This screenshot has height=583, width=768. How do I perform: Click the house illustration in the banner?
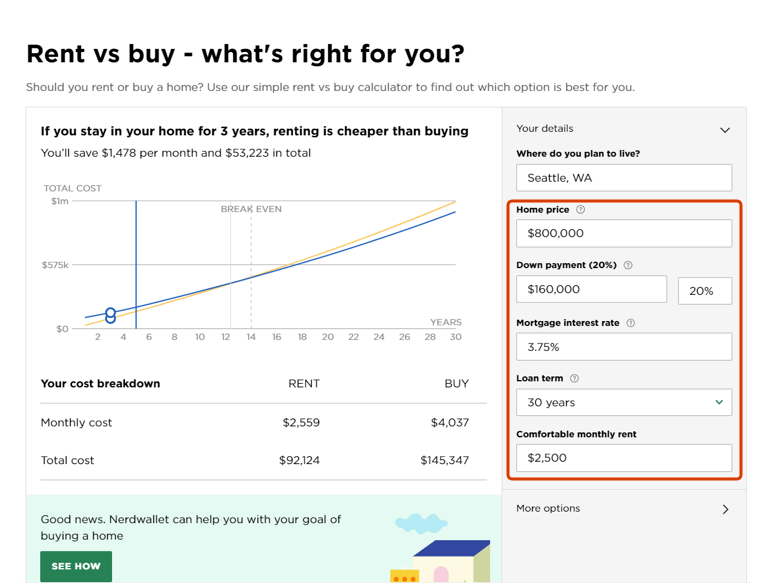[x=452, y=562]
